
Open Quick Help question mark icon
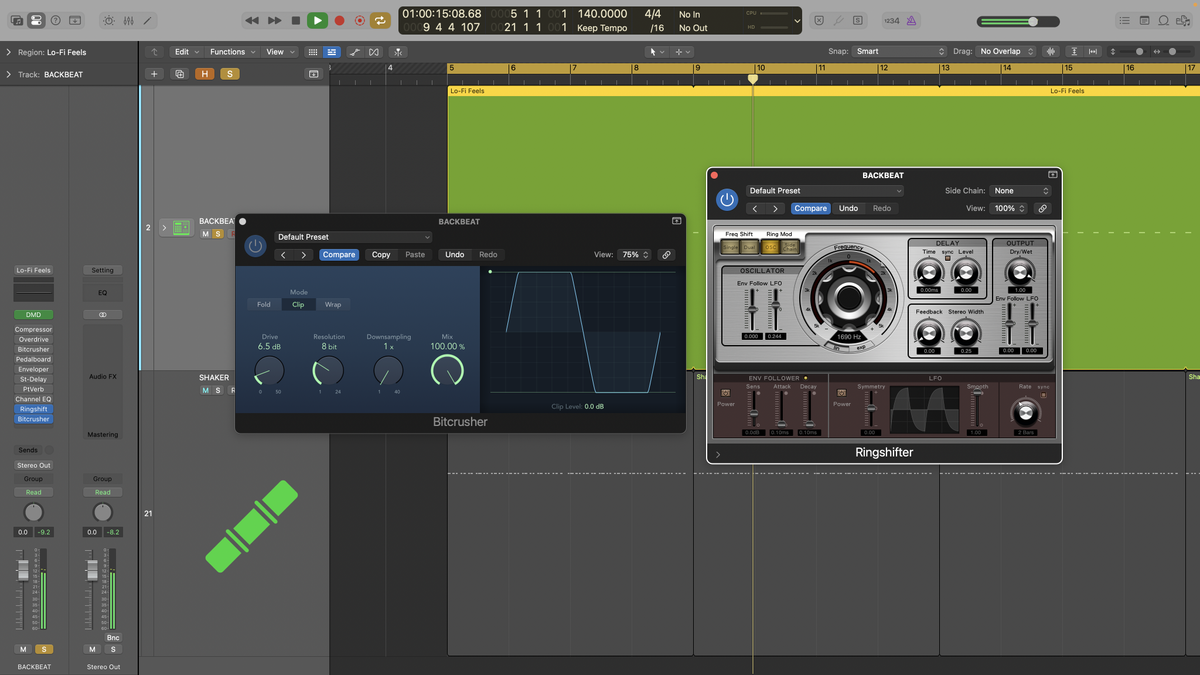[55, 20]
